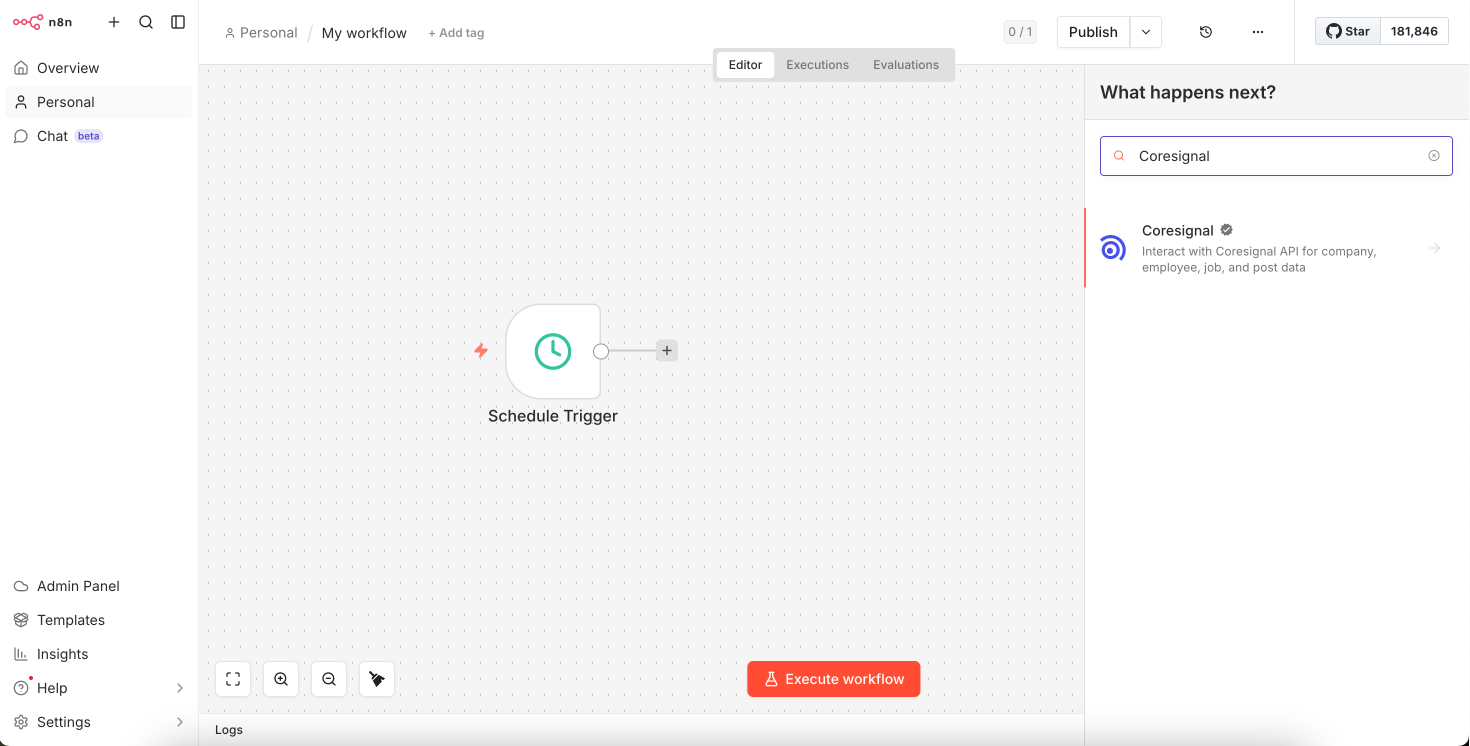The image size is (1470, 746).
Task: Click the Schedule Trigger node label
Action: point(553,416)
